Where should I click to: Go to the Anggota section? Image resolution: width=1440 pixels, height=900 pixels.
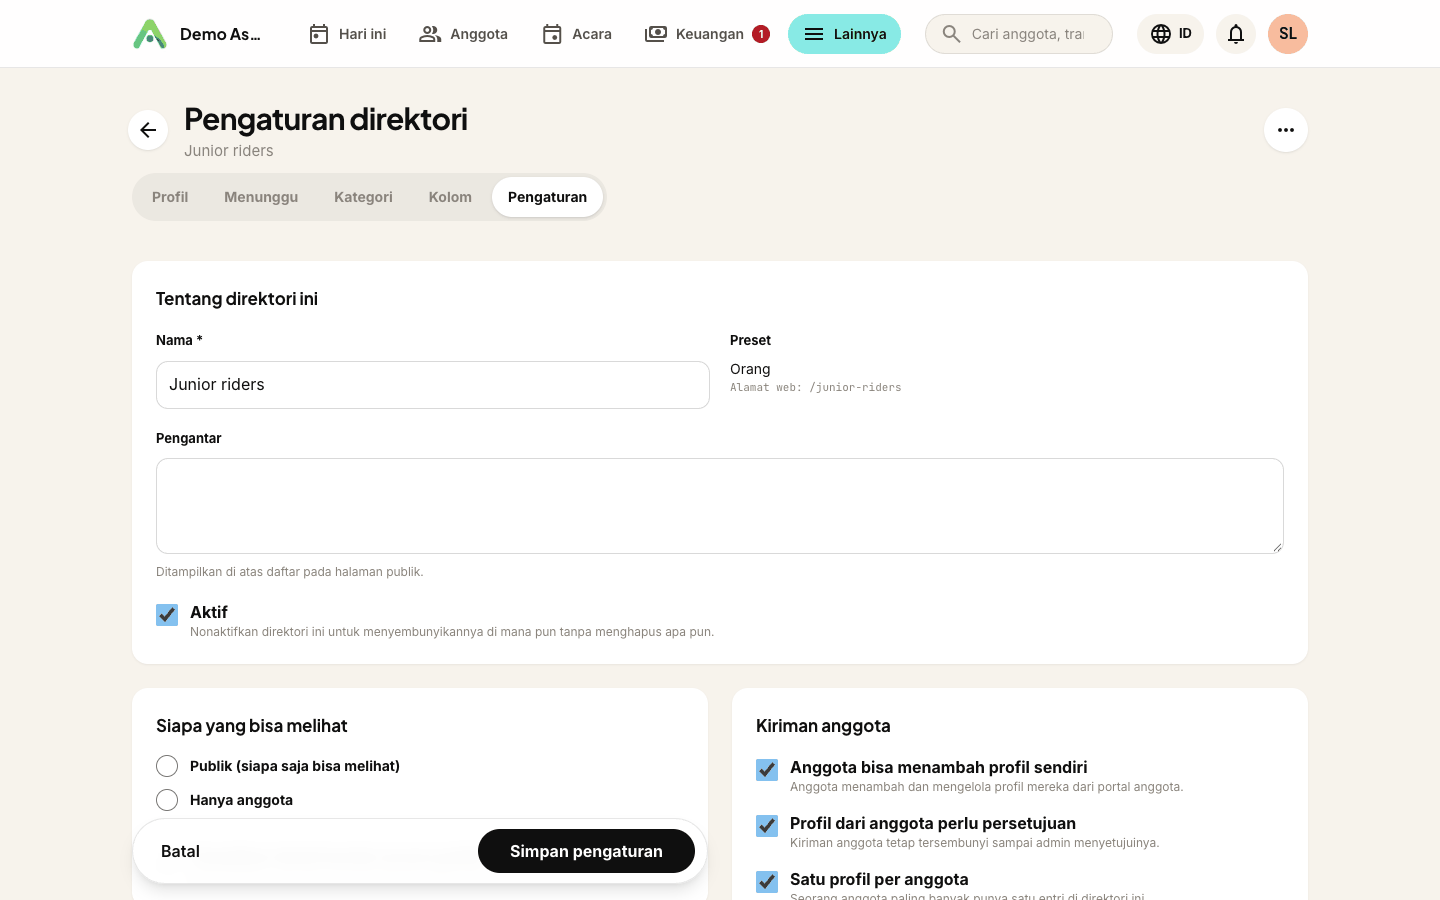tap(463, 34)
